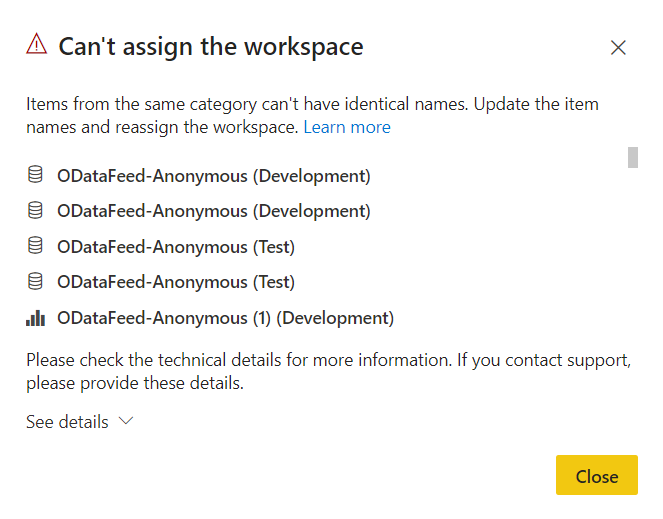Dismiss the dialog with the X icon
Screen dimensions: 663x519
pyautogui.click(x=618, y=47)
